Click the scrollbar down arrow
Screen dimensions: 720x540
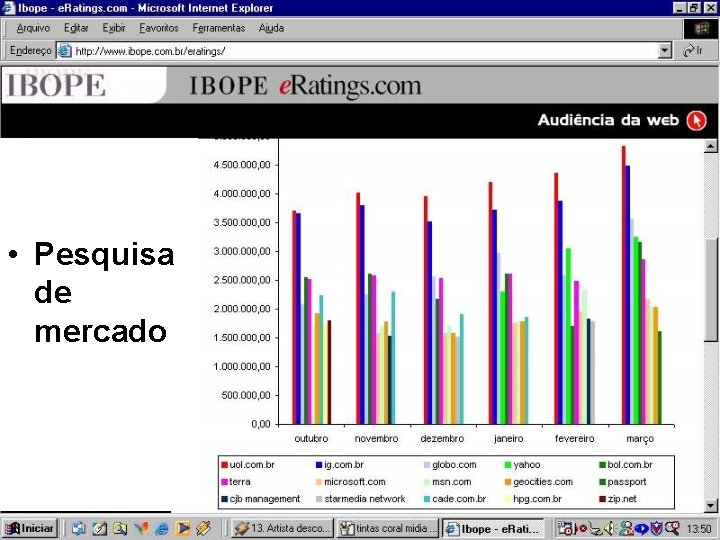pyautogui.click(x=710, y=505)
